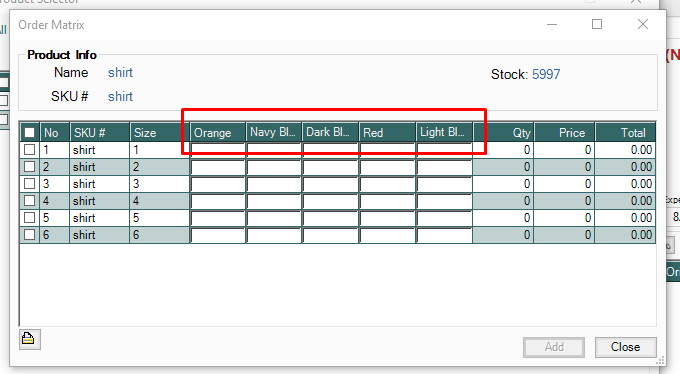Click the Light Blue field in row 5

[x=444, y=218]
